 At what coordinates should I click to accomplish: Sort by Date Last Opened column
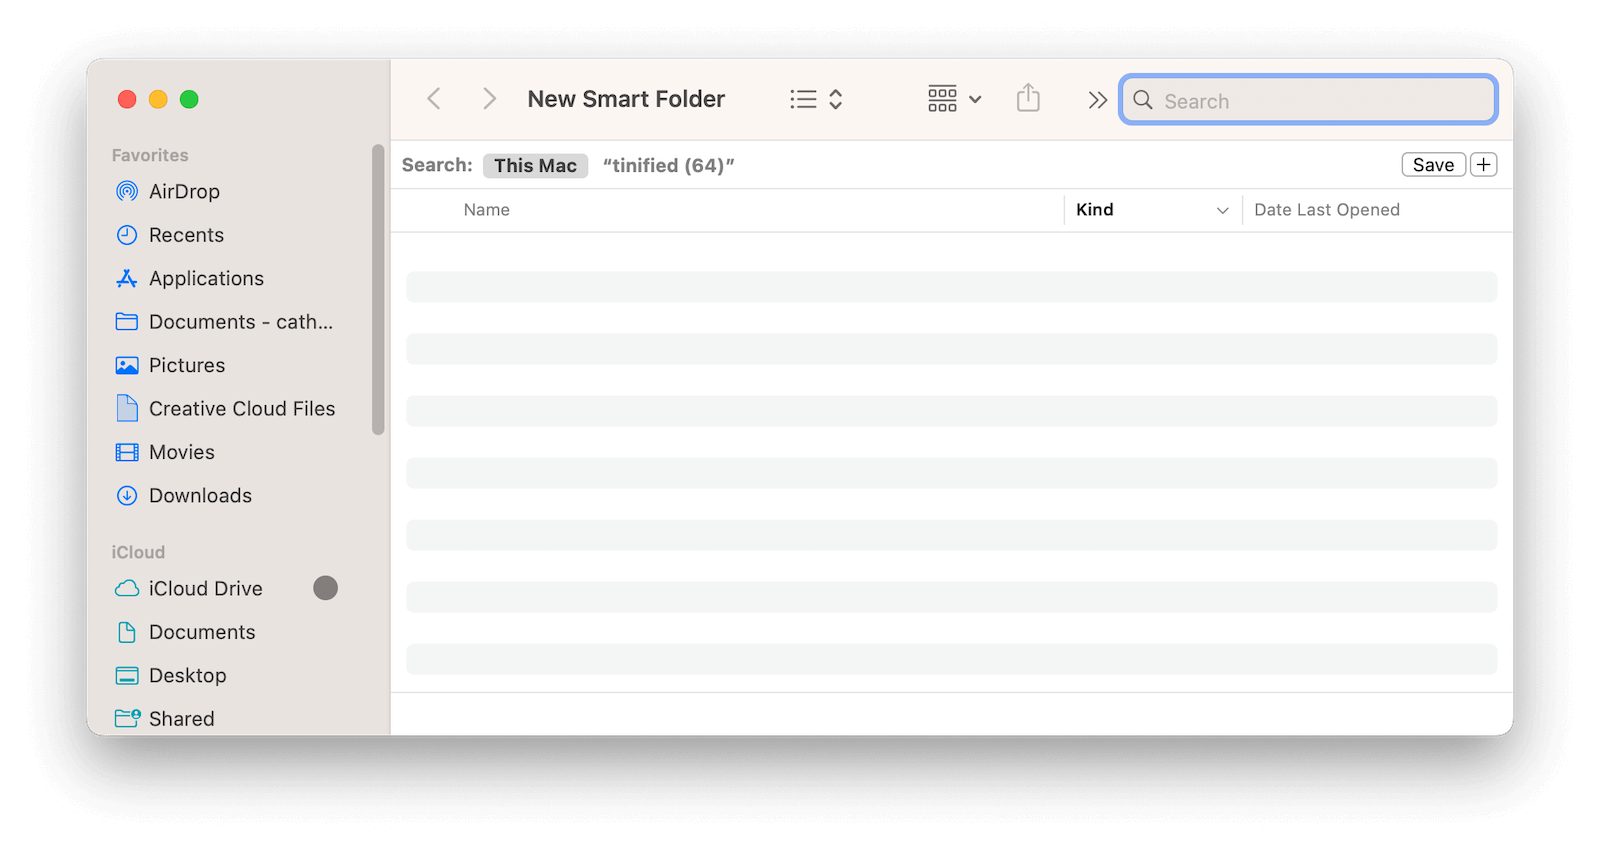pyautogui.click(x=1327, y=210)
